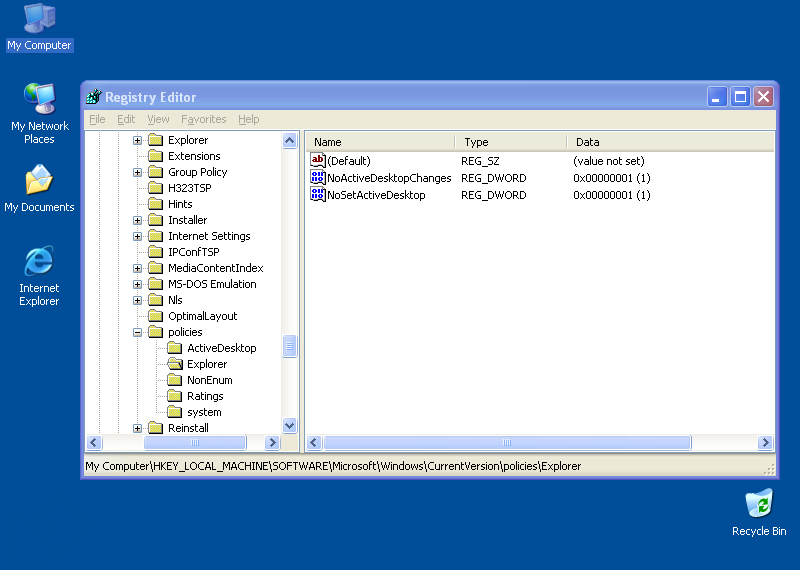
Task: Select the Internet Explorer desktop icon
Action: pos(39,276)
